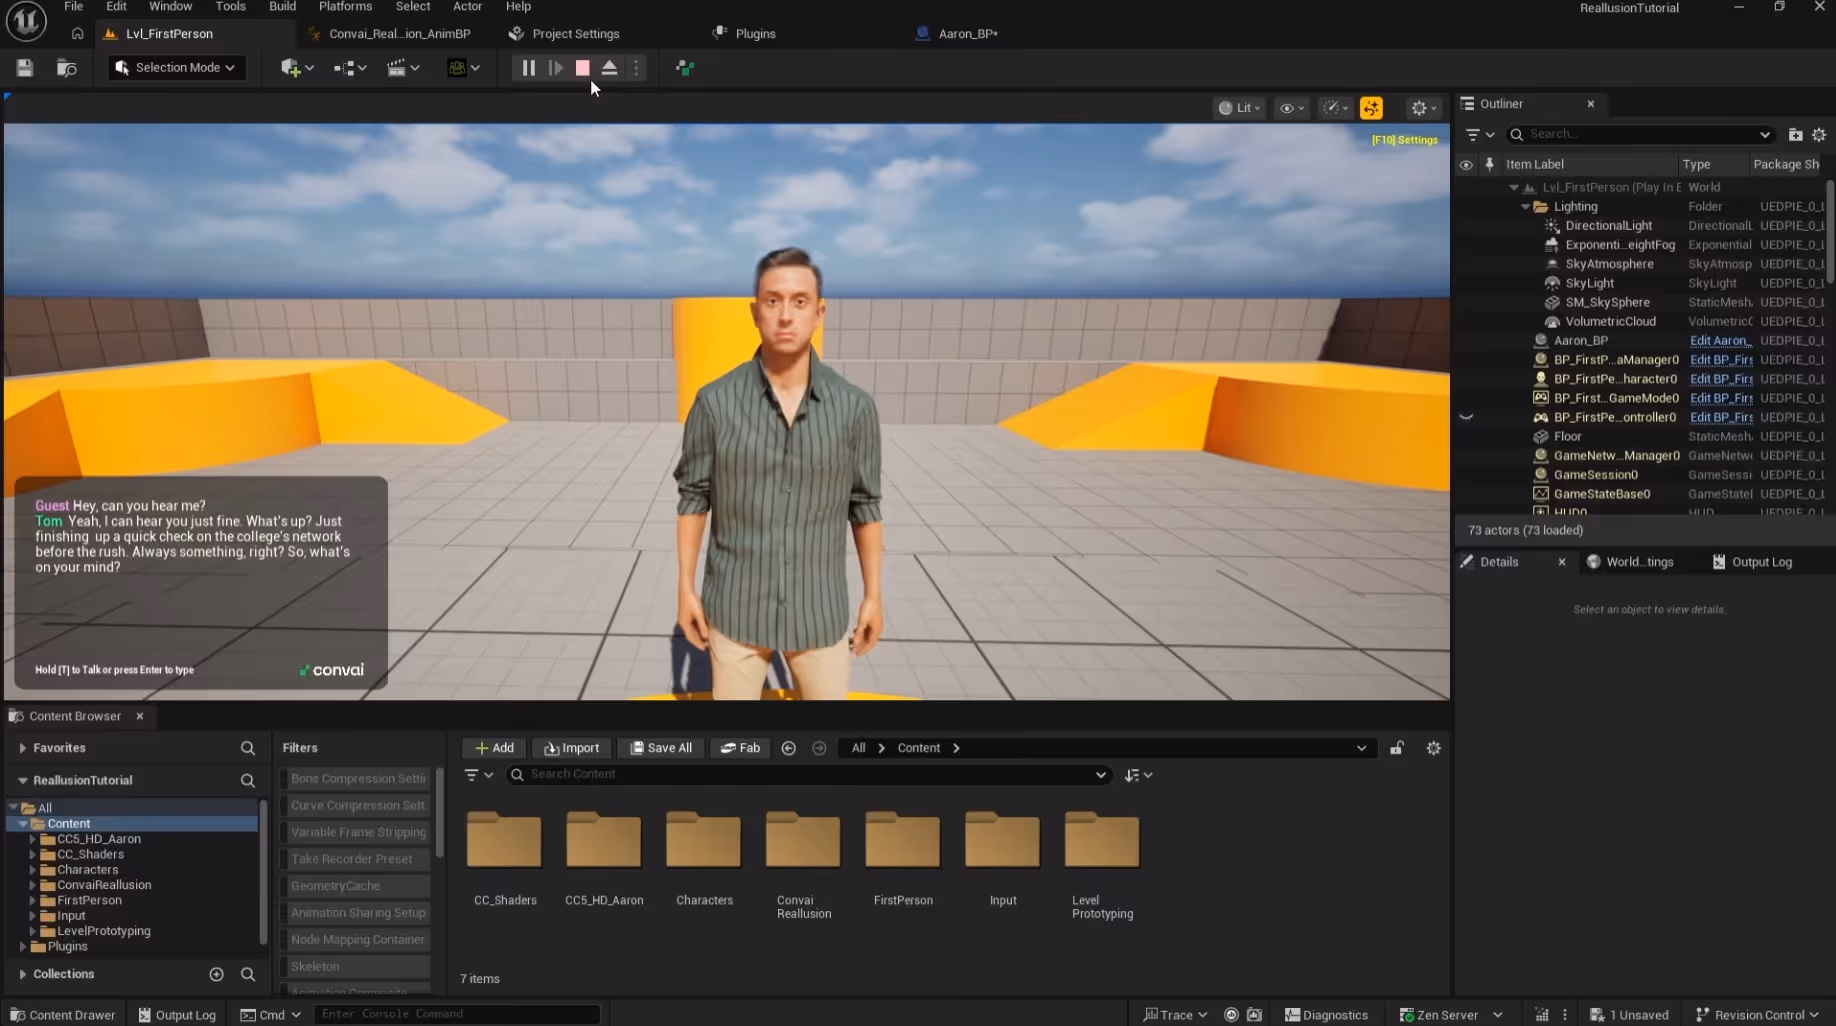Viewport: 1836px width, 1026px height.
Task: Click the Eject from player icon
Action: pyautogui.click(x=609, y=68)
